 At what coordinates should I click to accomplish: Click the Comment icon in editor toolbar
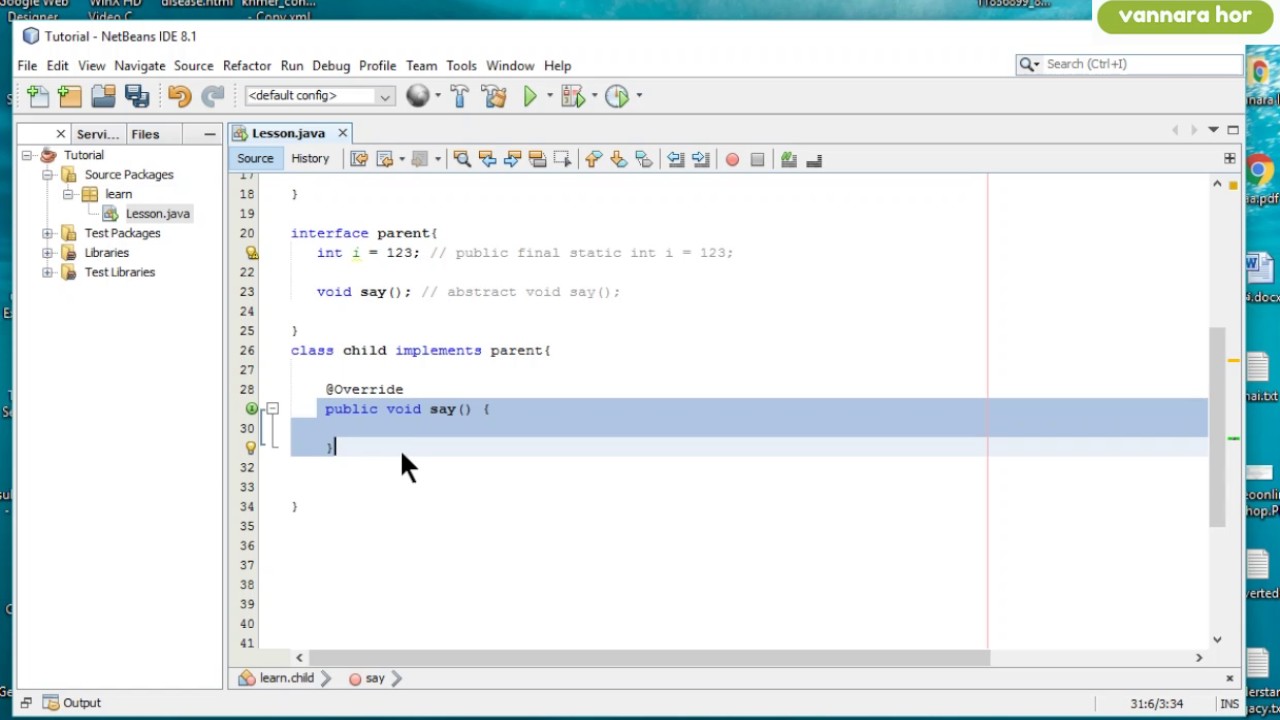788,159
